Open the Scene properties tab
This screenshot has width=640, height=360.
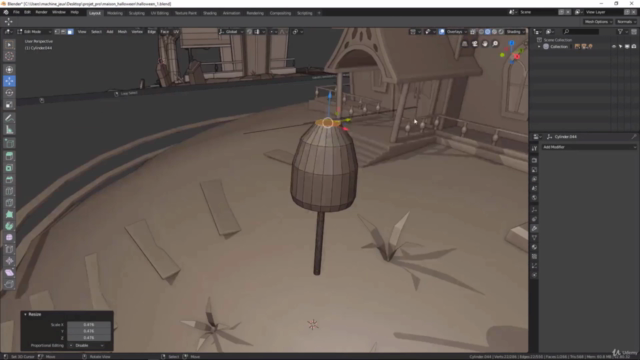click(x=534, y=189)
